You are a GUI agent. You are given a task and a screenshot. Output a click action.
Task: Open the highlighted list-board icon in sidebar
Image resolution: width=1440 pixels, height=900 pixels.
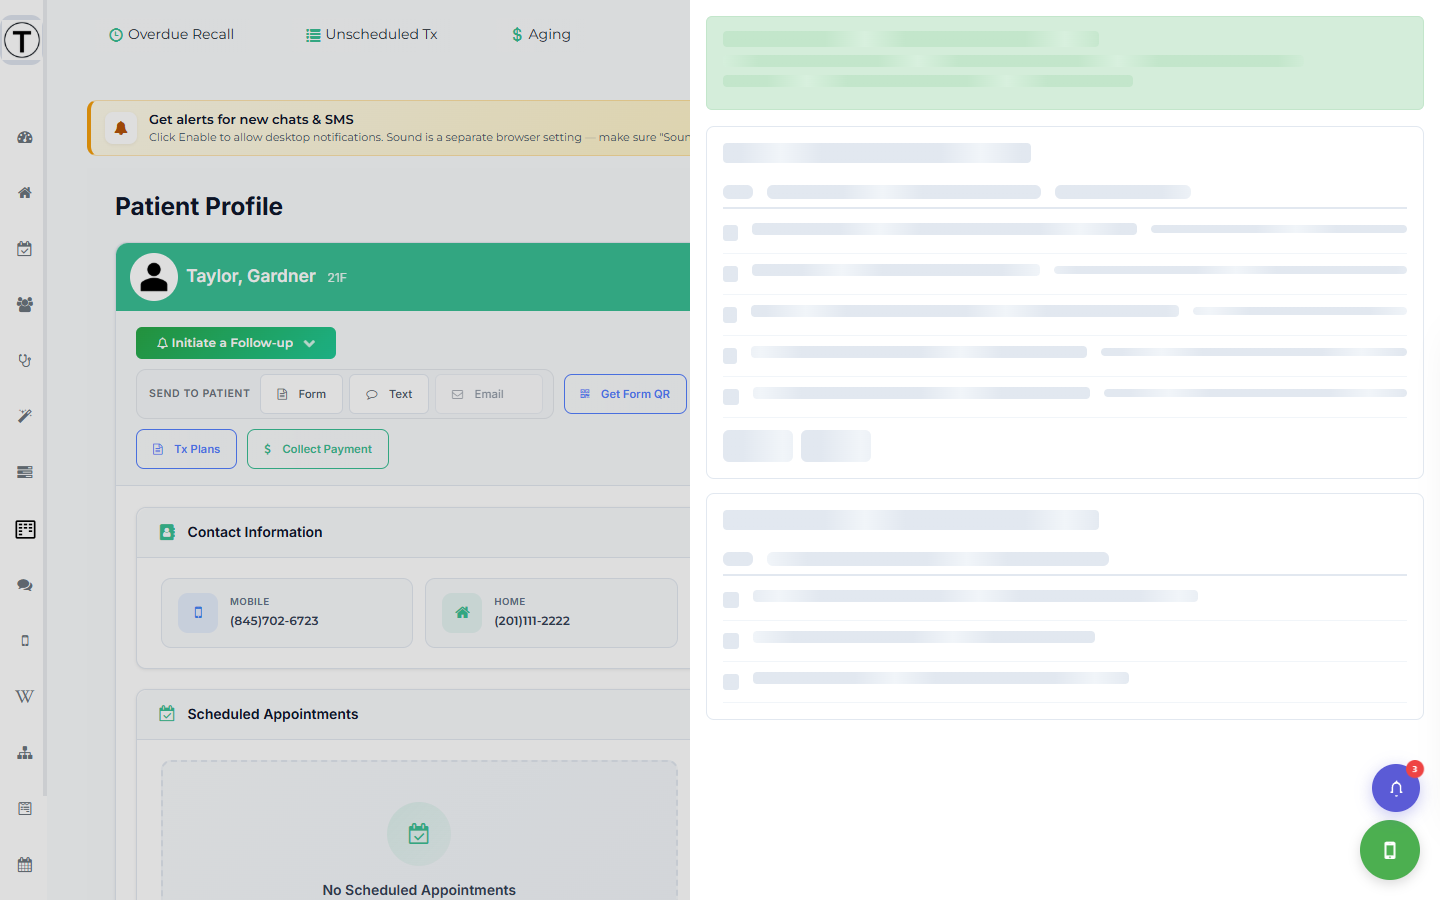tap(25, 529)
